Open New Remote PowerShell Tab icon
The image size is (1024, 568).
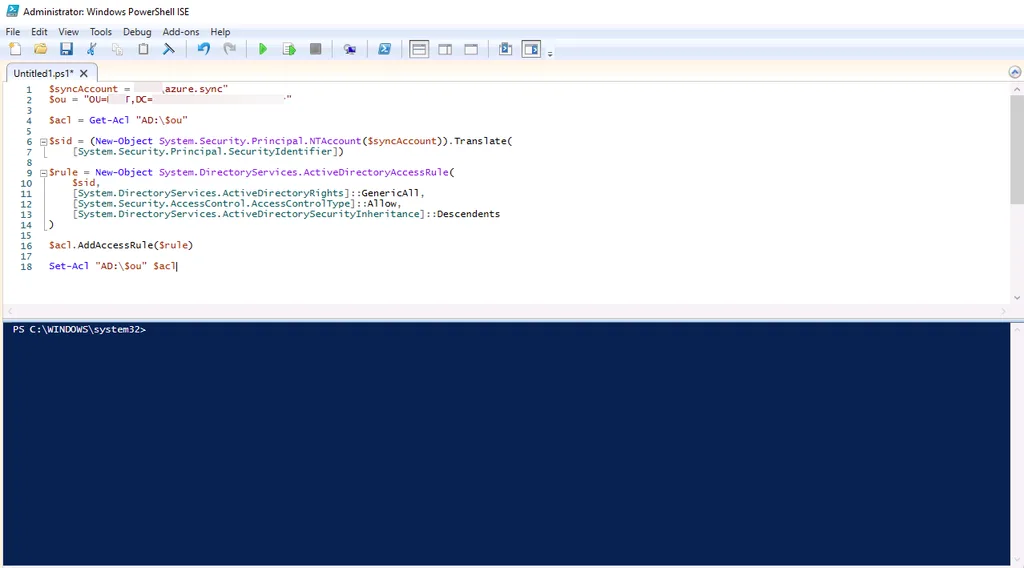(x=350, y=49)
